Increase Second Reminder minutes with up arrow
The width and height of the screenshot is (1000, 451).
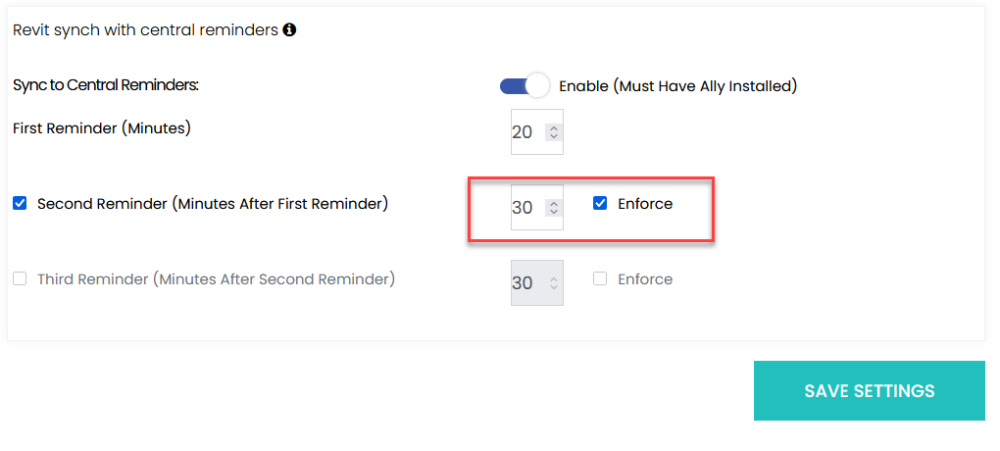(553, 203)
